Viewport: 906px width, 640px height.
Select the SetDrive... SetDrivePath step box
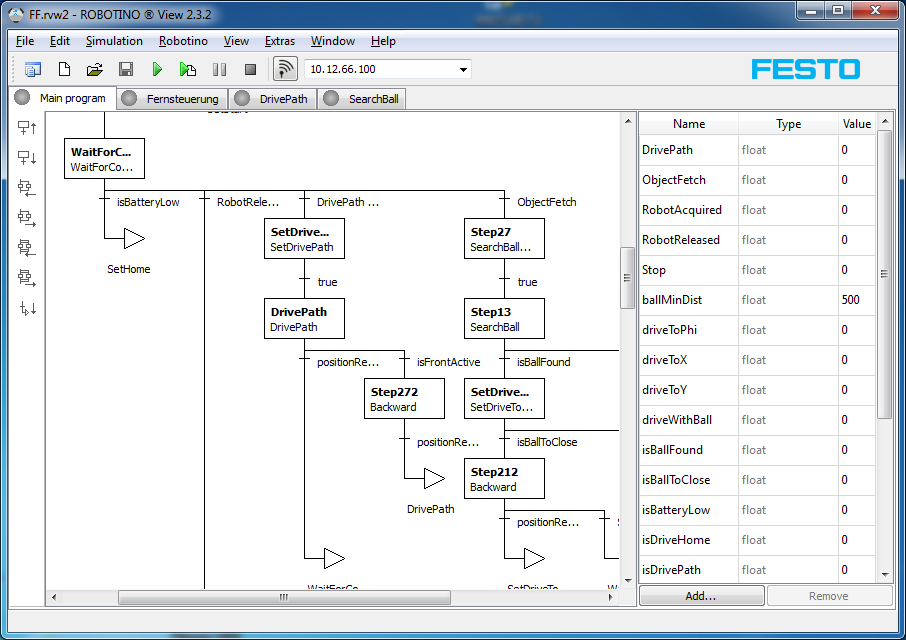click(305, 239)
